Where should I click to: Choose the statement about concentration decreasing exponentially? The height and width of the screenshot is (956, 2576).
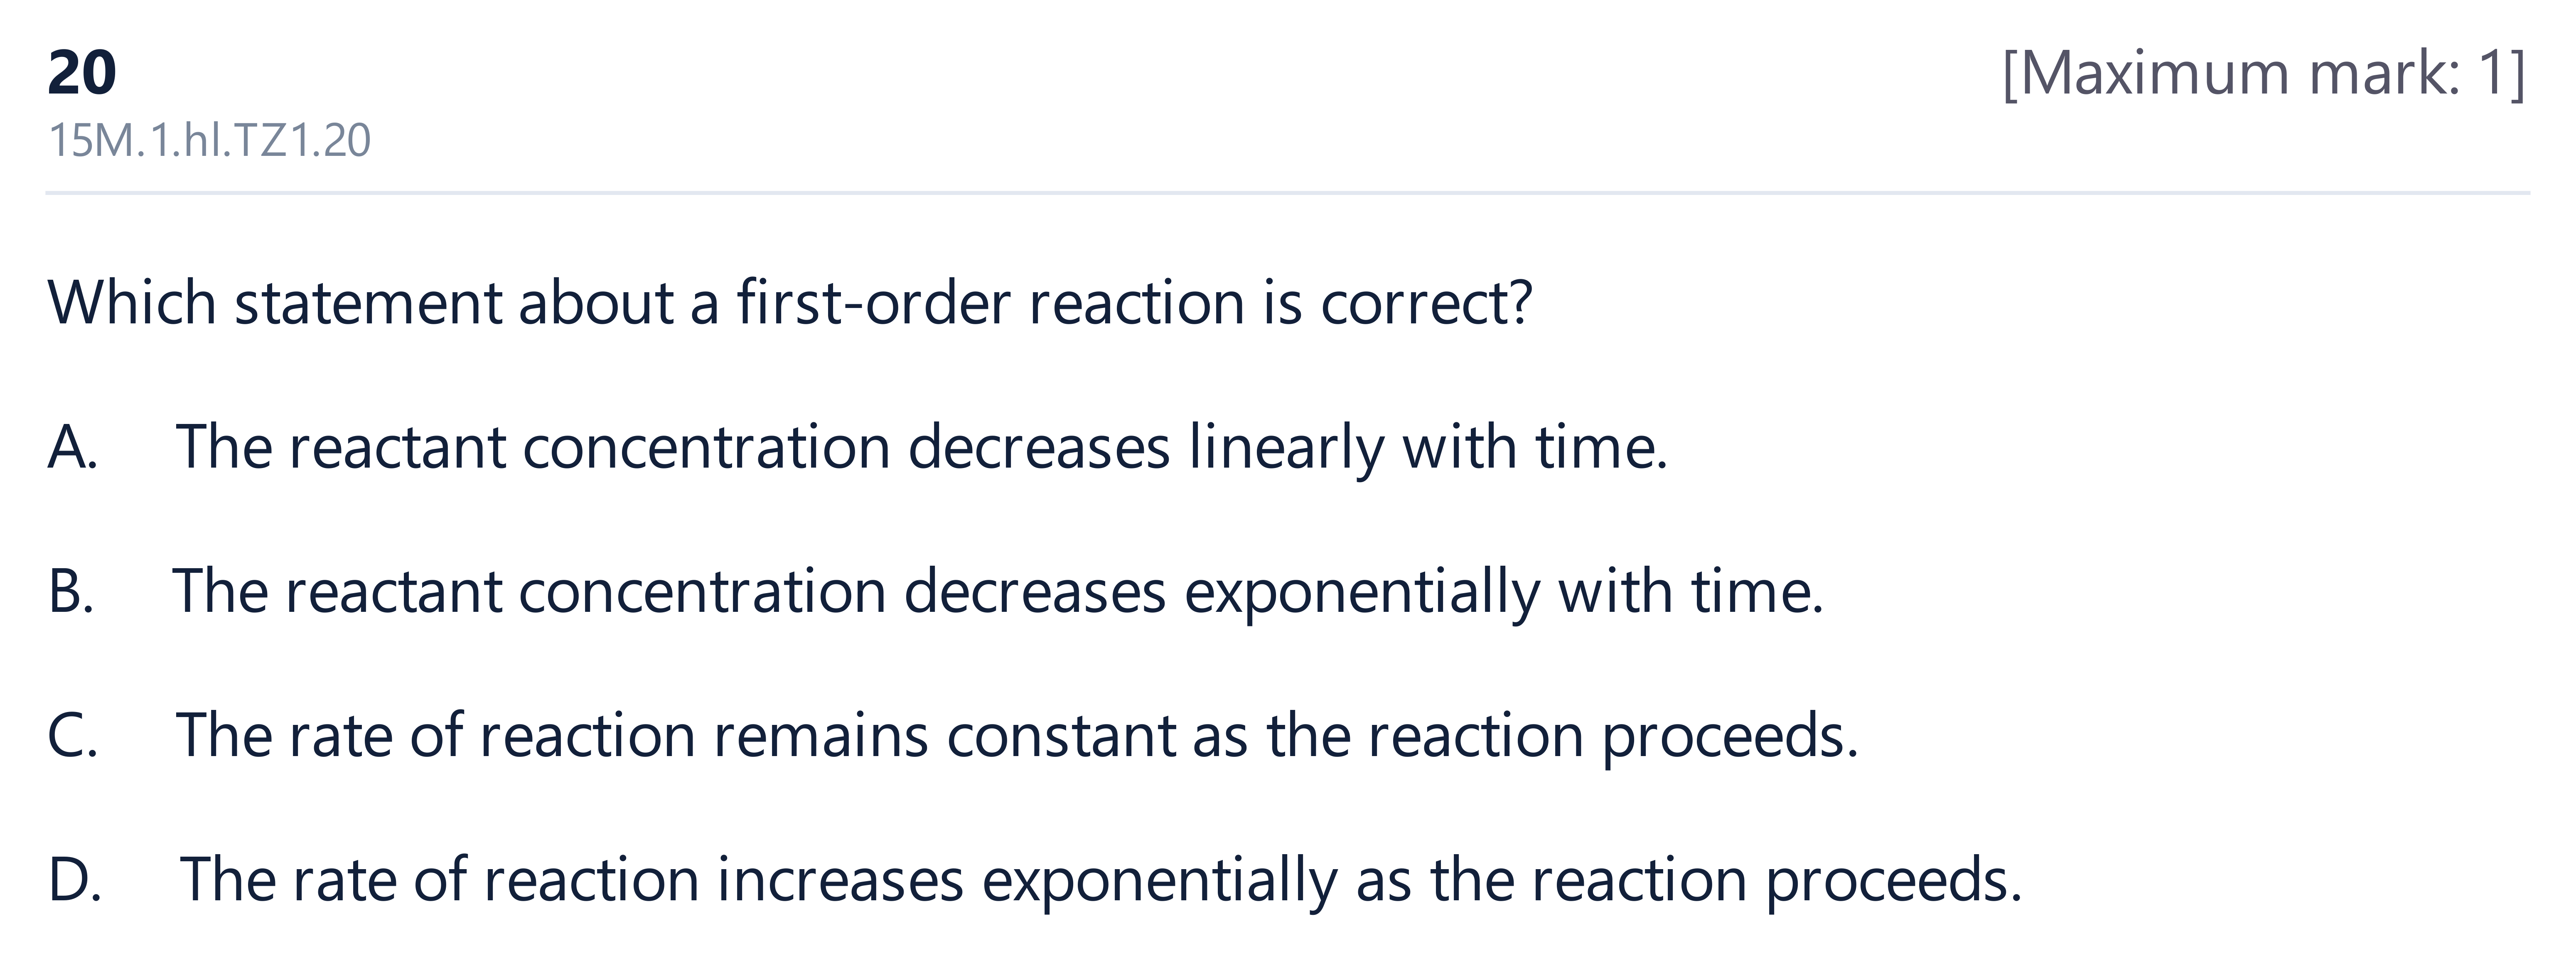pos(998,591)
